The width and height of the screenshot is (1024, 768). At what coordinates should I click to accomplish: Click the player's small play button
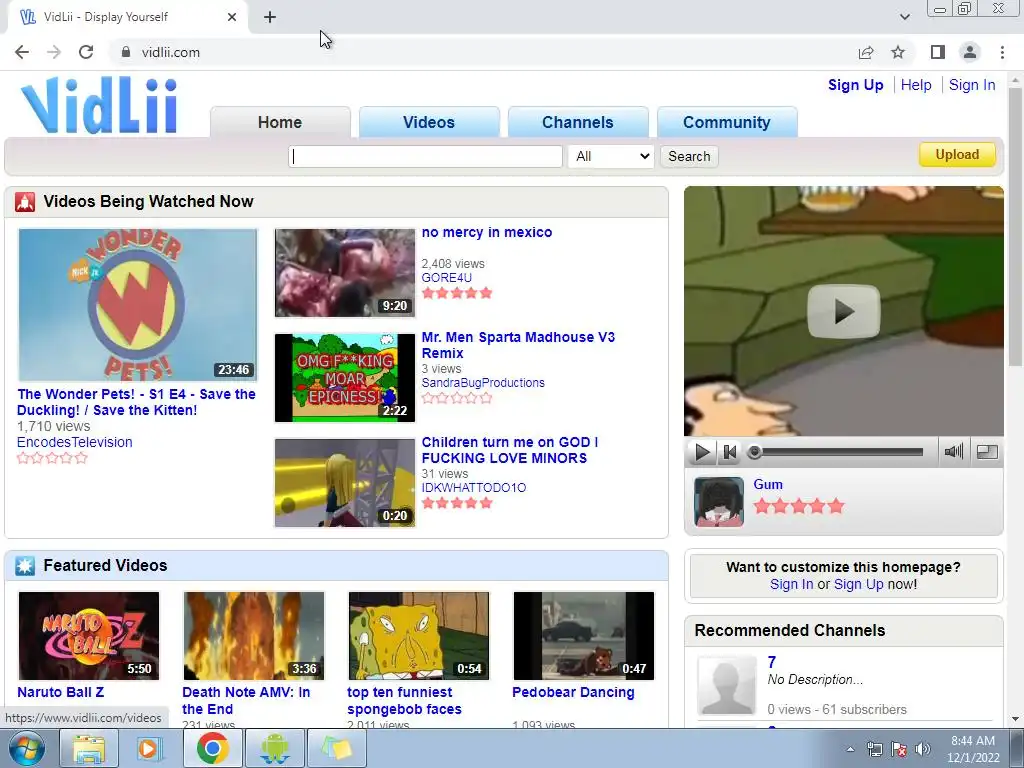[702, 452]
